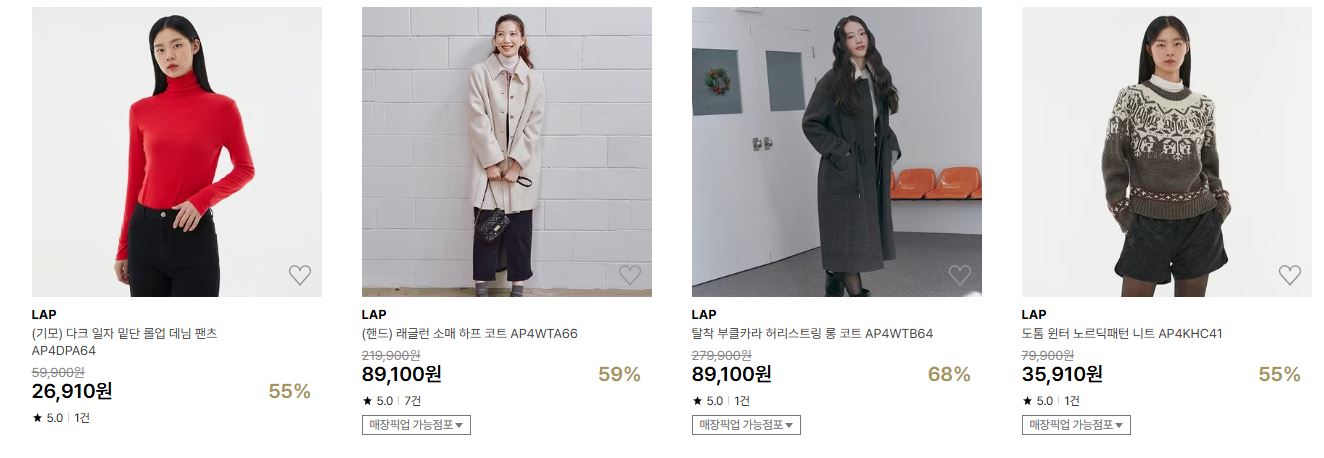The image size is (1324, 458).
Task: Toggle wishlist heart on gray long coat
Action: [x=960, y=275]
